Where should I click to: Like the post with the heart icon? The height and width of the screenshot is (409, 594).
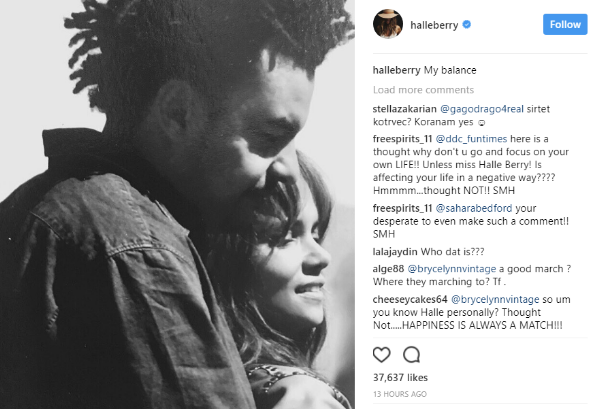(381, 355)
